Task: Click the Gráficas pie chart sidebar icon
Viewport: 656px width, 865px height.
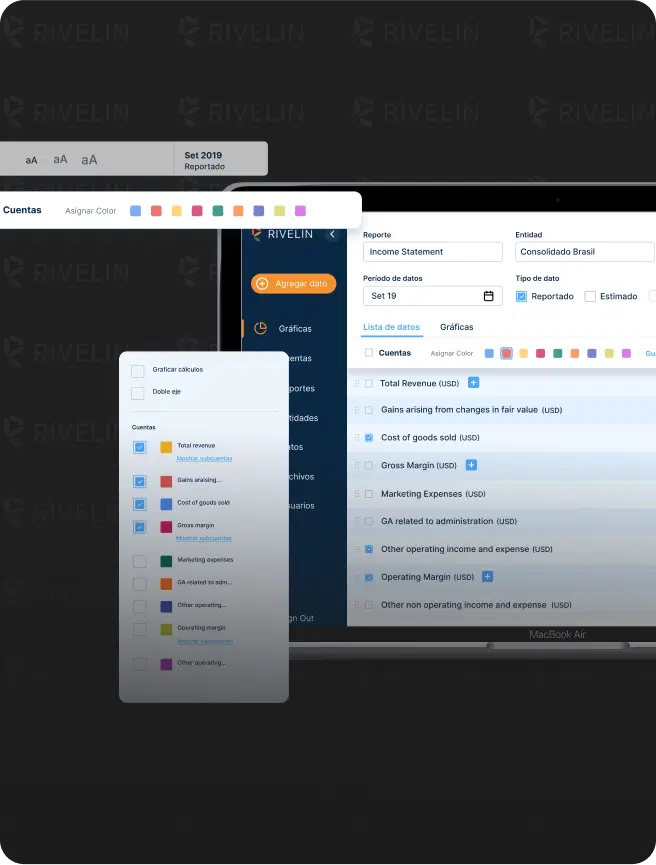Action: [260, 328]
